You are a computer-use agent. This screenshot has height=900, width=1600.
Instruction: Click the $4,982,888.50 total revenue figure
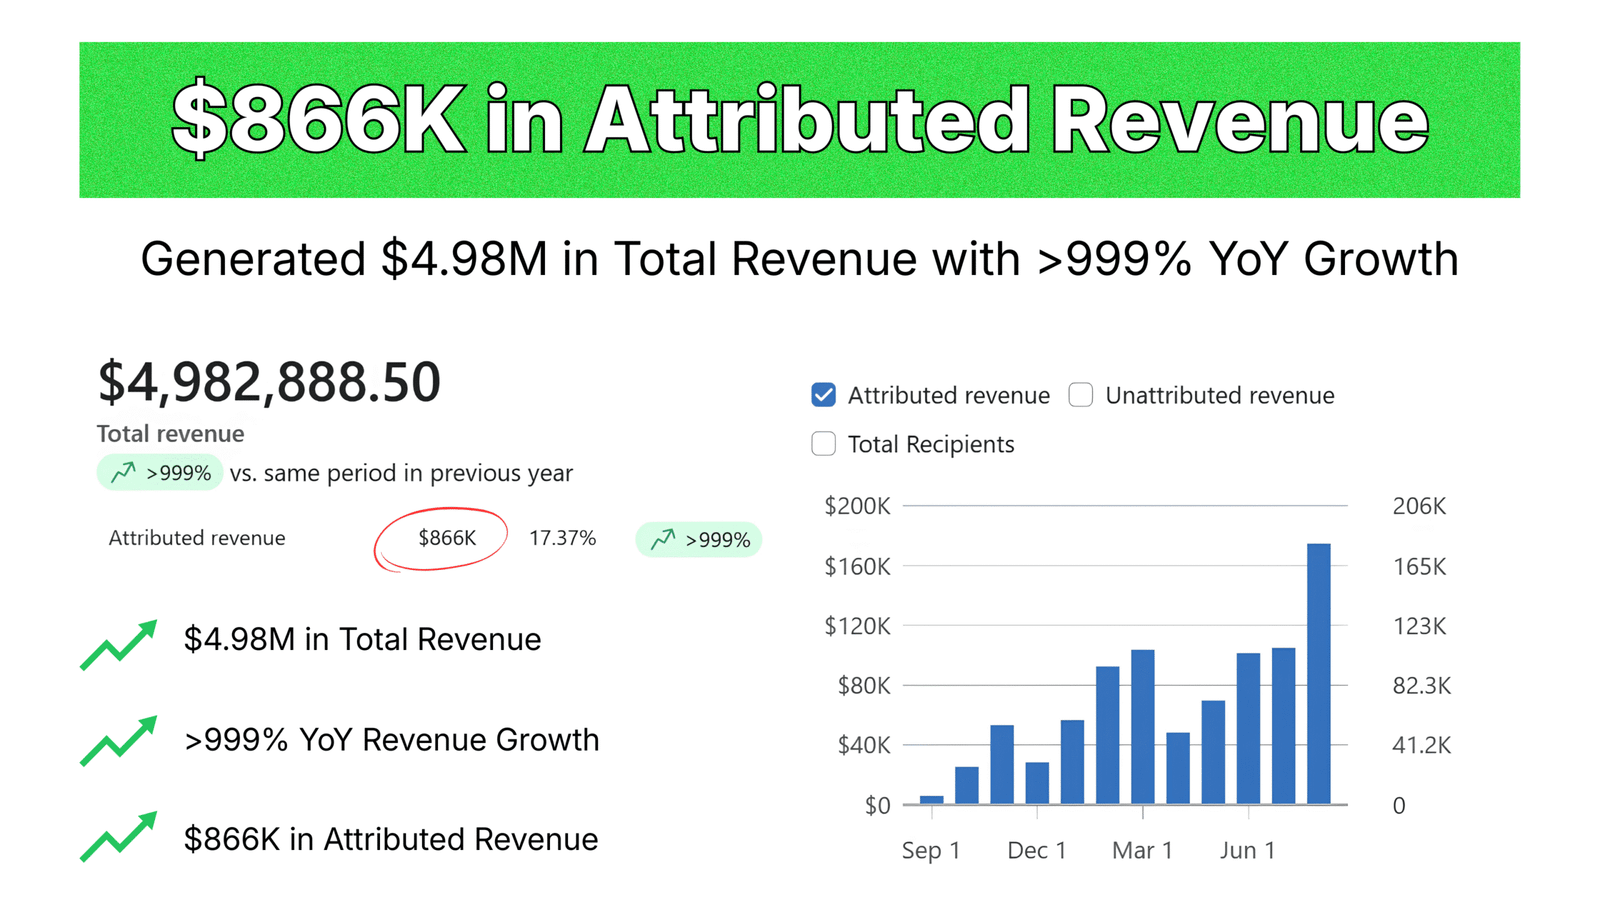[269, 382]
